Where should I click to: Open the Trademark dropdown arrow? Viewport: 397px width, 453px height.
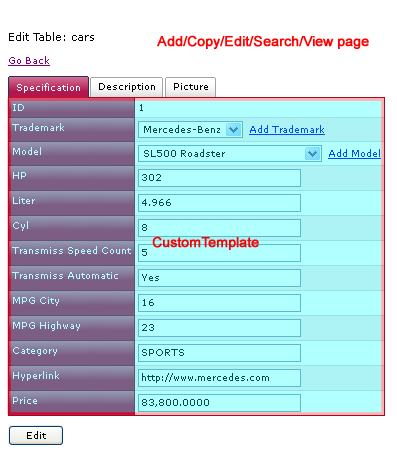pos(233,129)
